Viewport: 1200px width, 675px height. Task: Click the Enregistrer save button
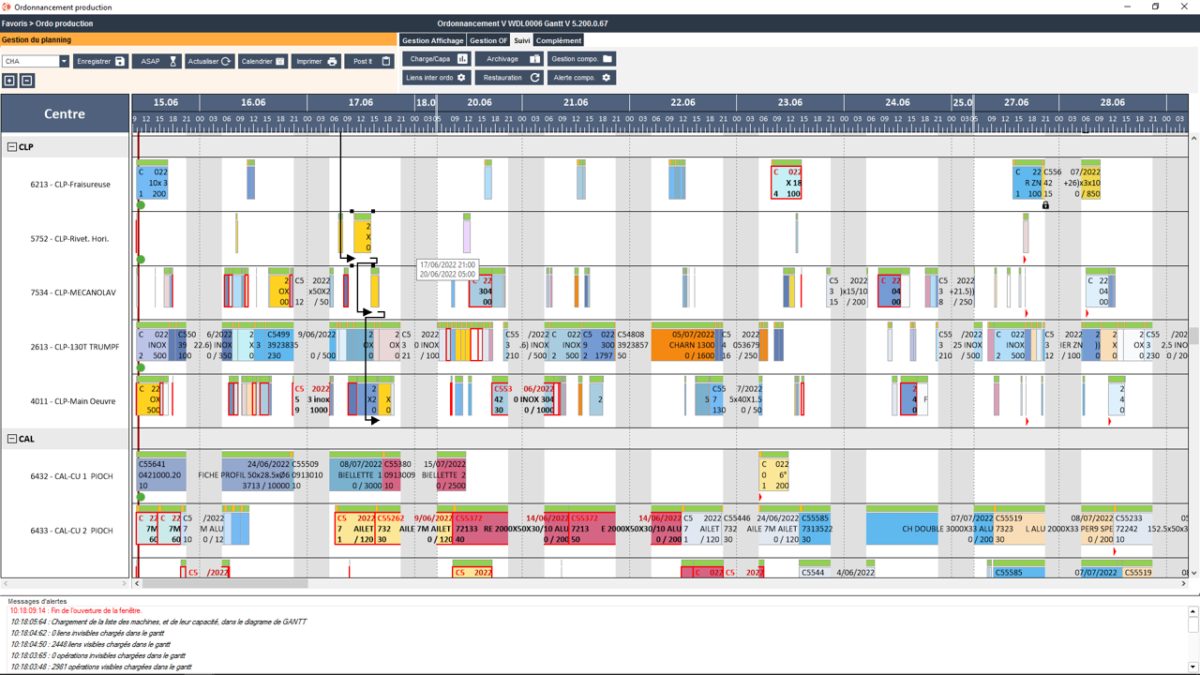(102, 61)
